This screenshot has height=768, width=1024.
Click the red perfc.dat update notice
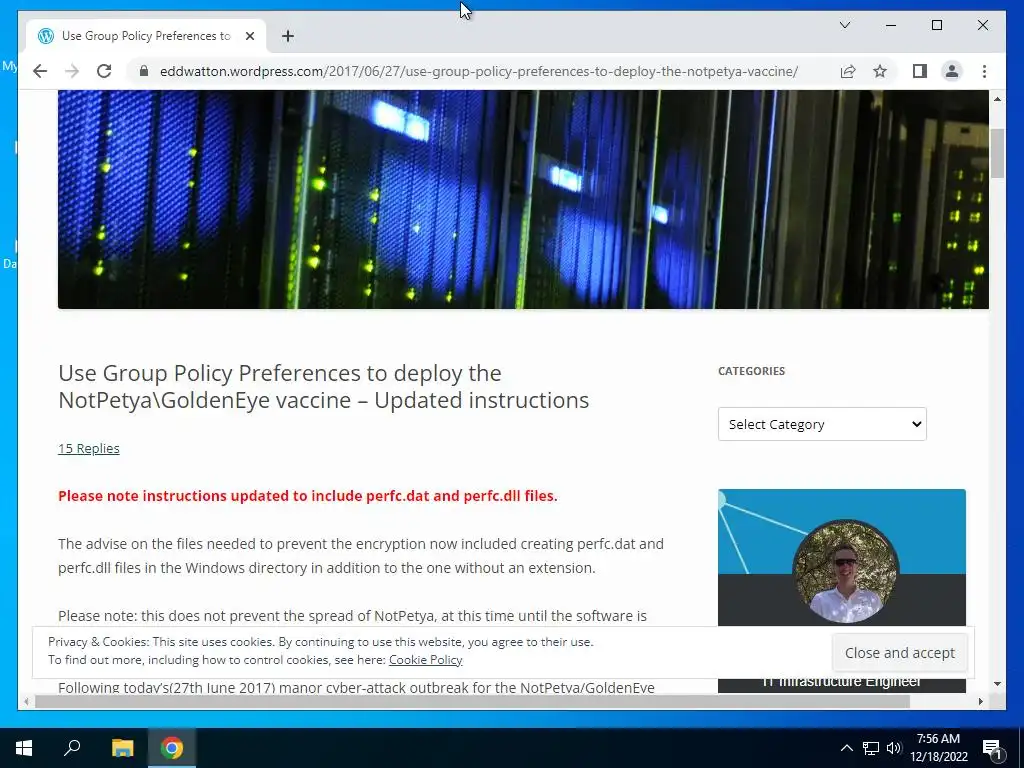click(x=308, y=496)
